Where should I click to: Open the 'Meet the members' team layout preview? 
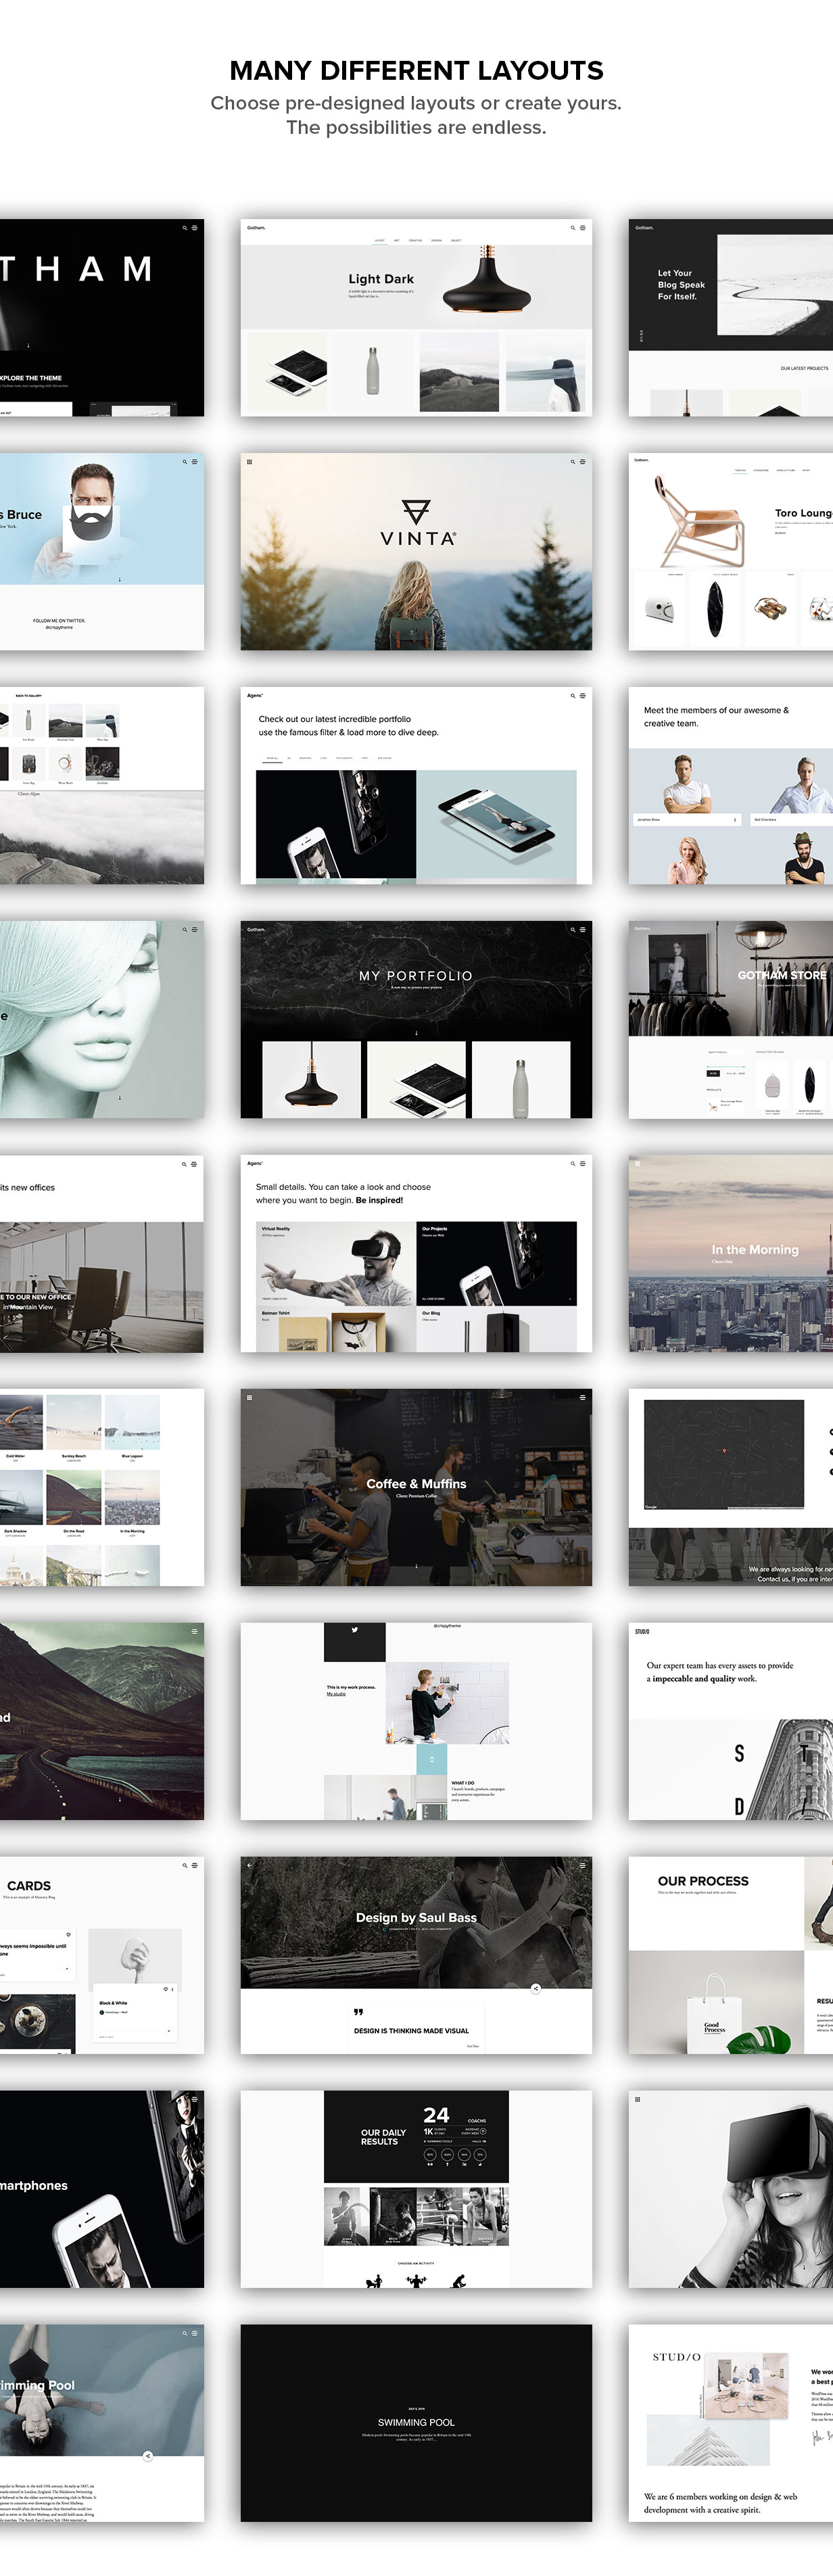731,785
